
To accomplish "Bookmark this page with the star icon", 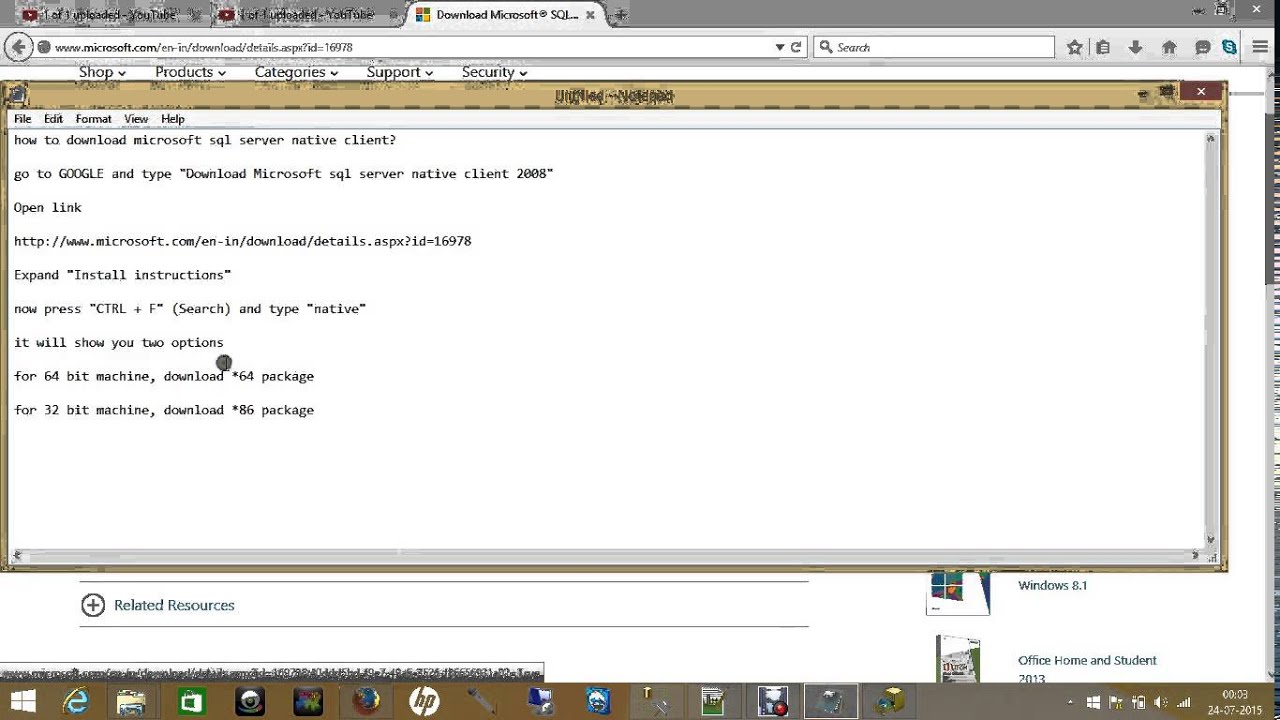I will click(1075, 47).
